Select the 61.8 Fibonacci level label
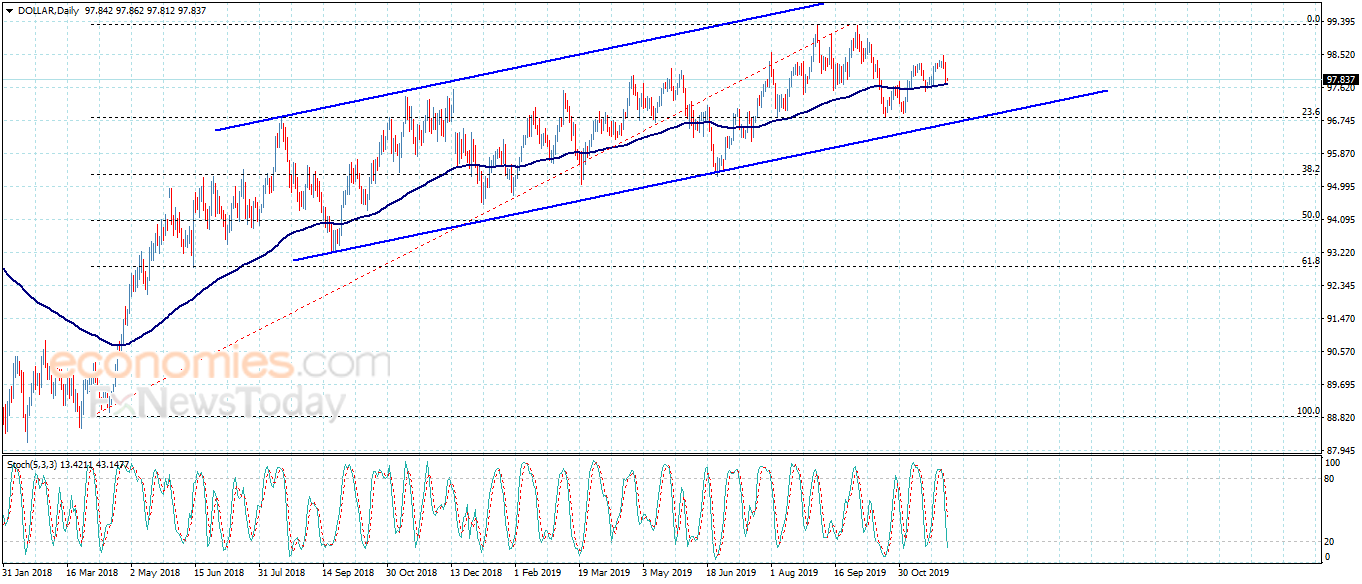 [1311, 261]
